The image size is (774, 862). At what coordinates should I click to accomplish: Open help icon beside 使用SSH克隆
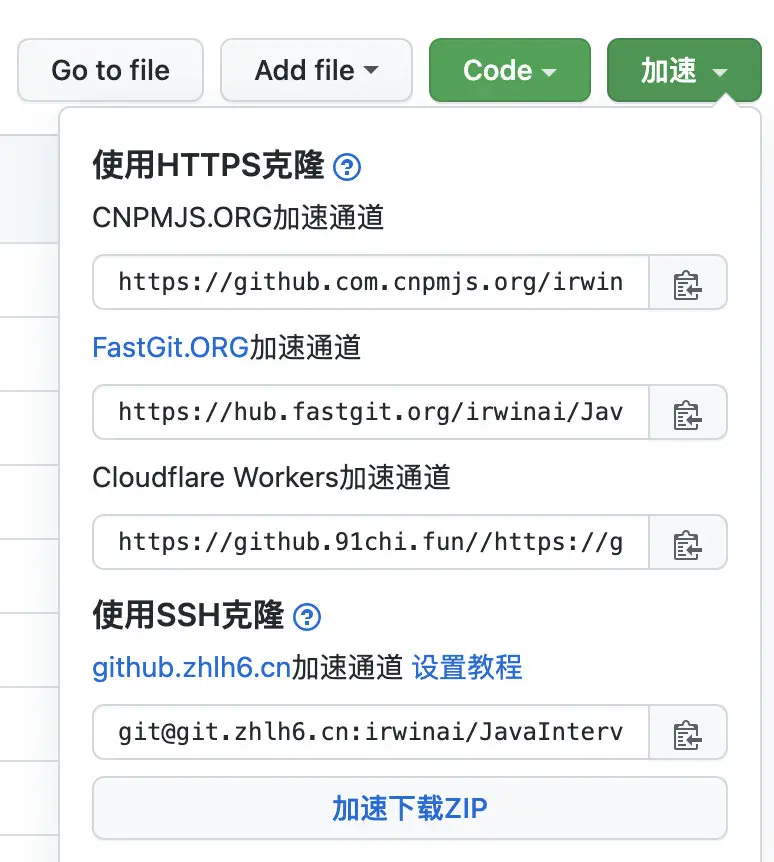[307, 617]
